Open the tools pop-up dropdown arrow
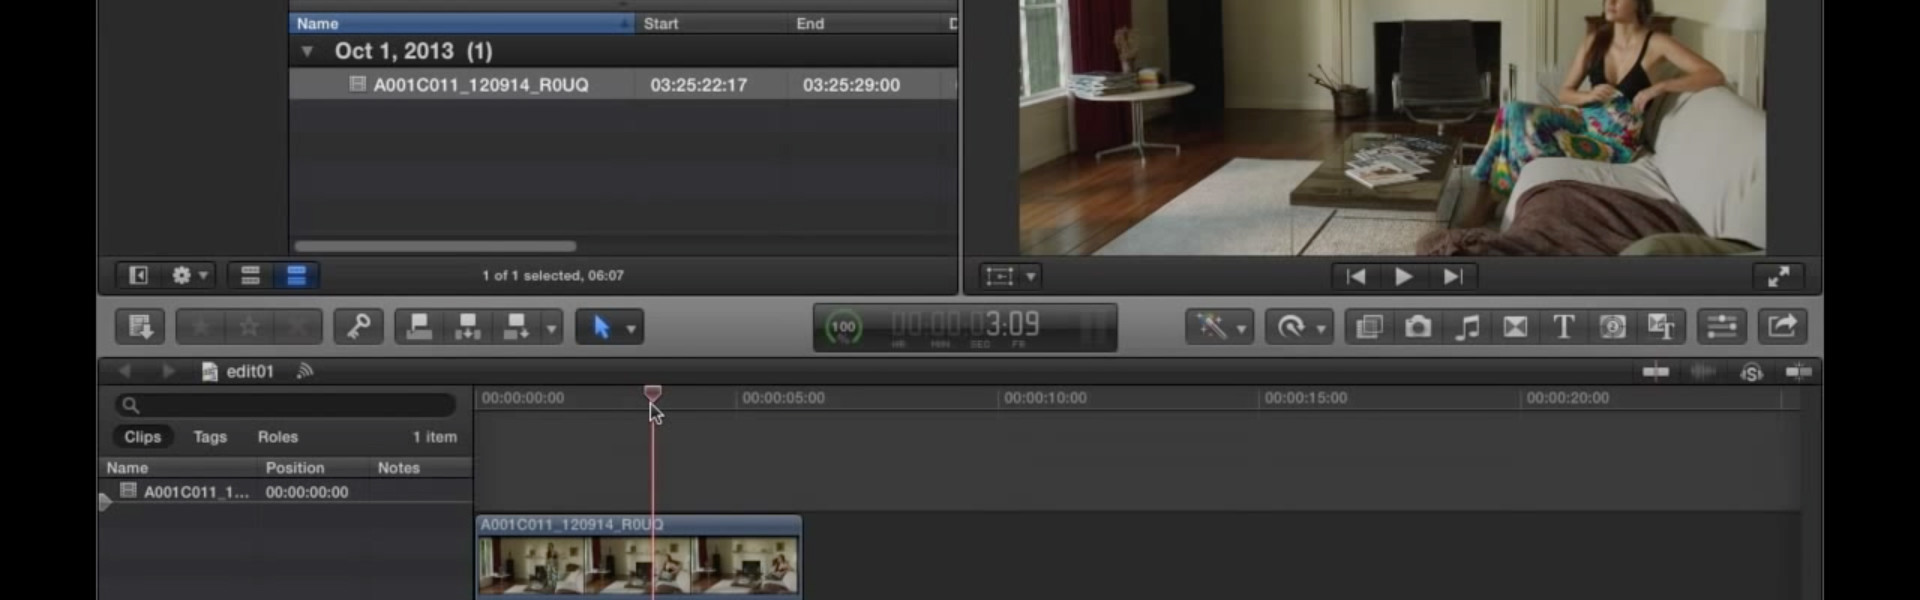This screenshot has height=600, width=1920. coord(631,328)
